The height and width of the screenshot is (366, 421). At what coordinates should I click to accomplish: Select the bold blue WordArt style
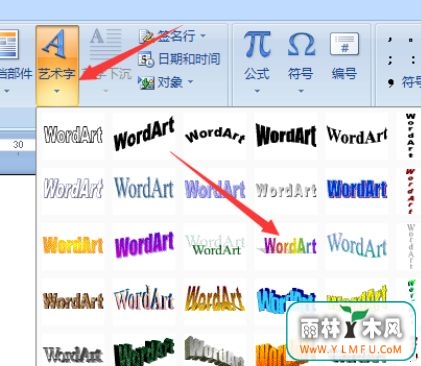click(x=357, y=189)
